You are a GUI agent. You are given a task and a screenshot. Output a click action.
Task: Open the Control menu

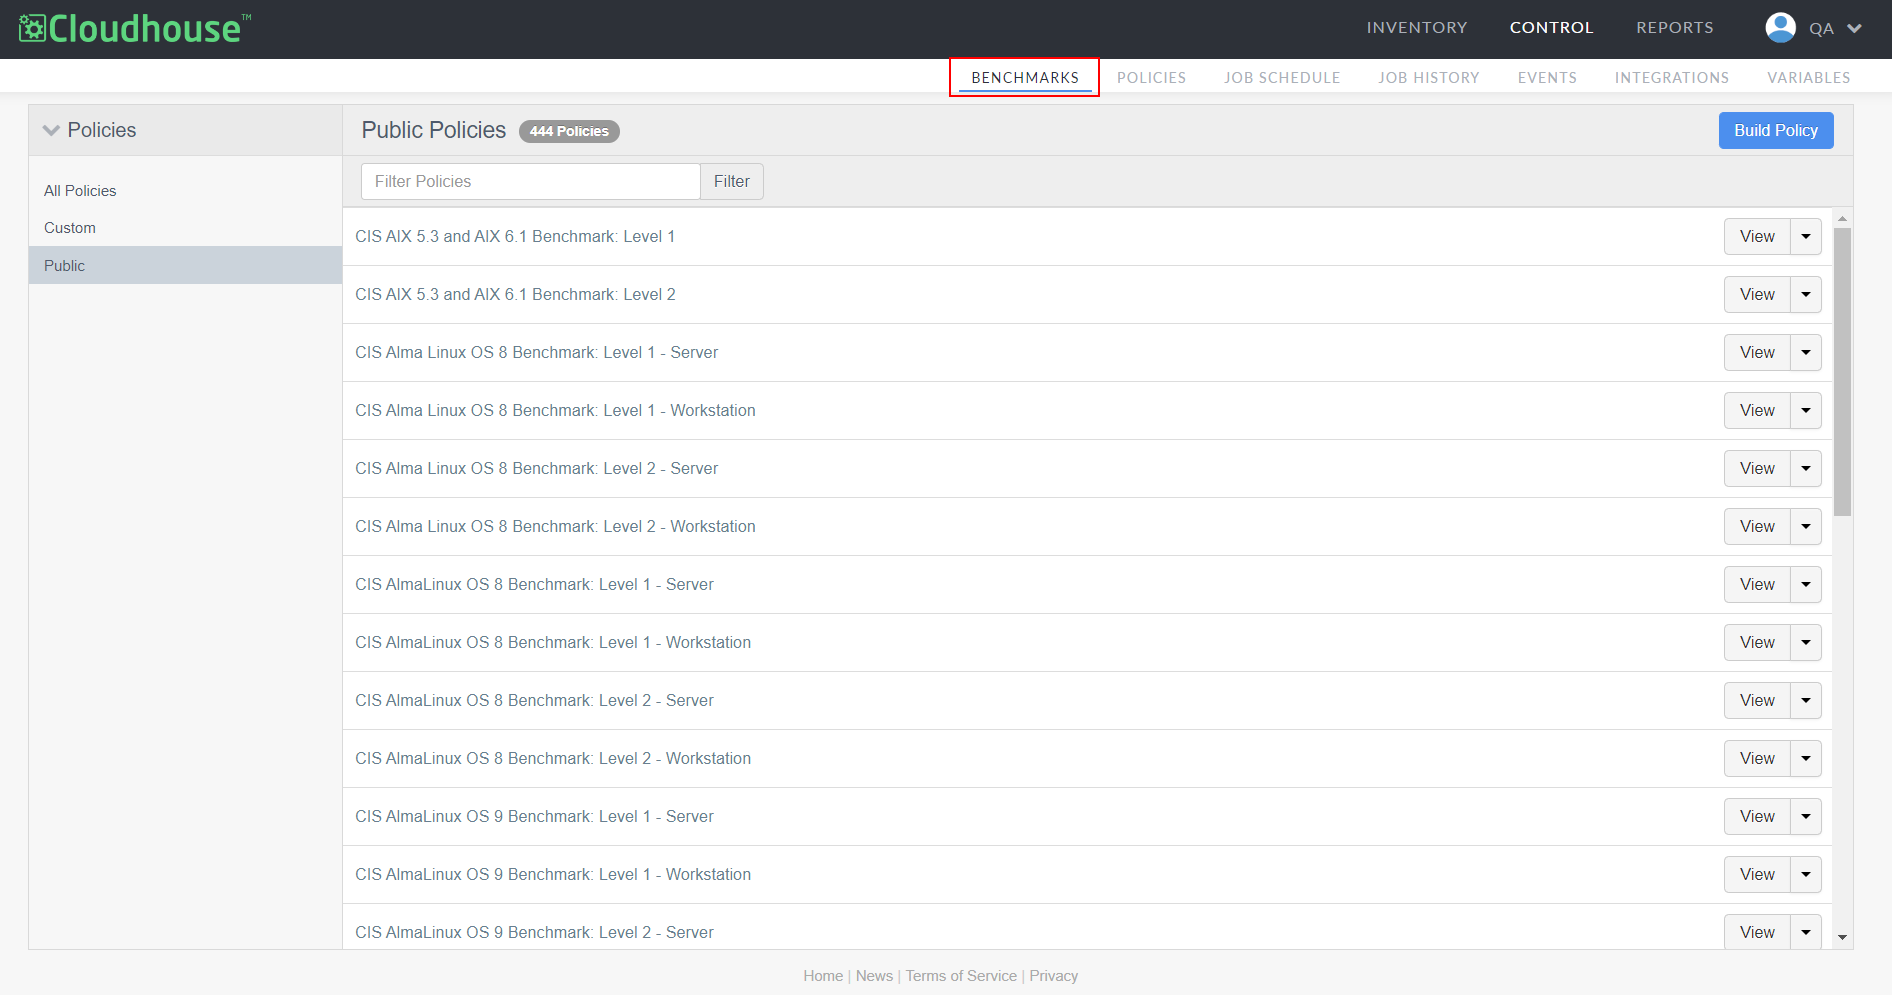coord(1551,28)
